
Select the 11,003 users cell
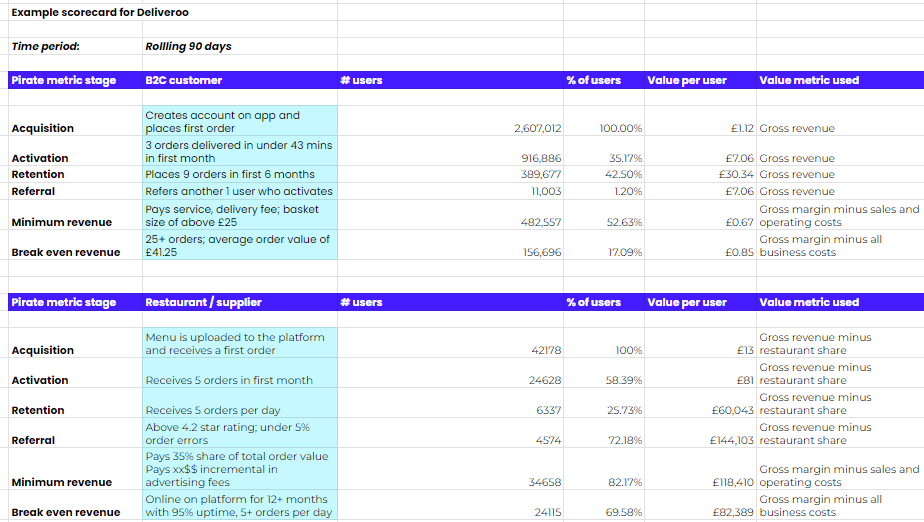[x=450, y=191]
